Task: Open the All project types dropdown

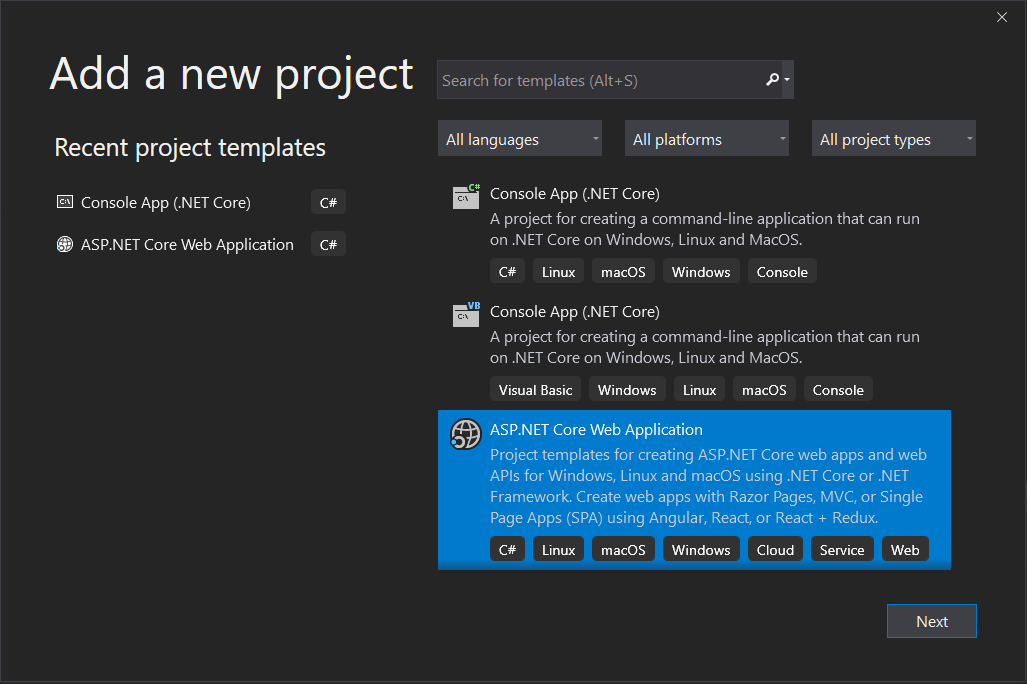Action: (893, 138)
